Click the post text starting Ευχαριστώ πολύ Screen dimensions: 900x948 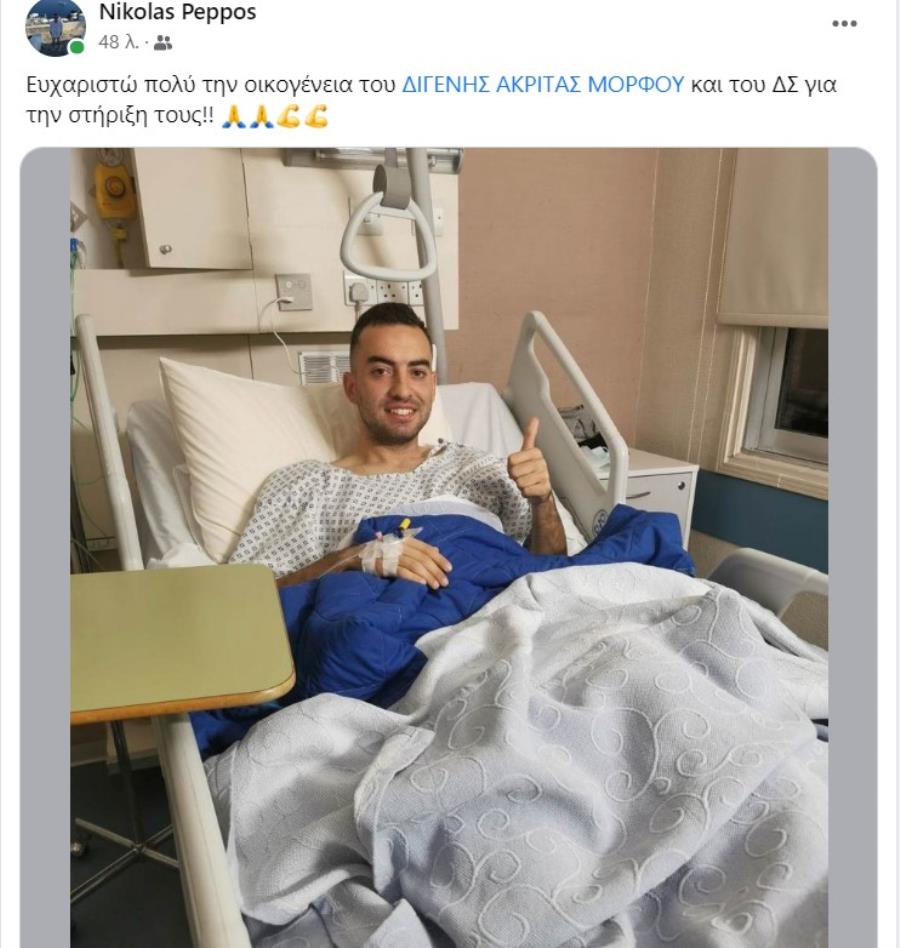coord(432,100)
